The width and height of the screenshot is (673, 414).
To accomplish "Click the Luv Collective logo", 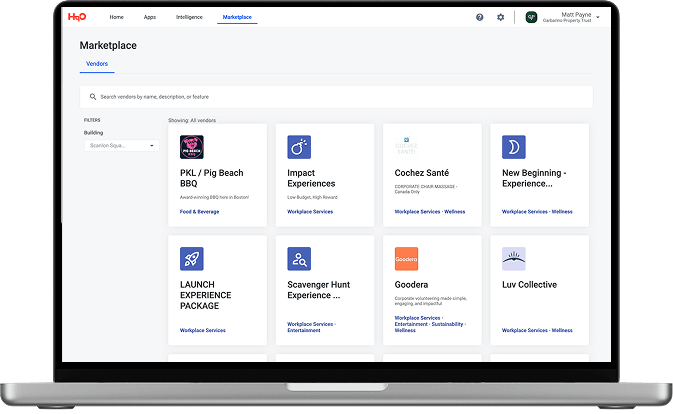I will tap(514, 259).
